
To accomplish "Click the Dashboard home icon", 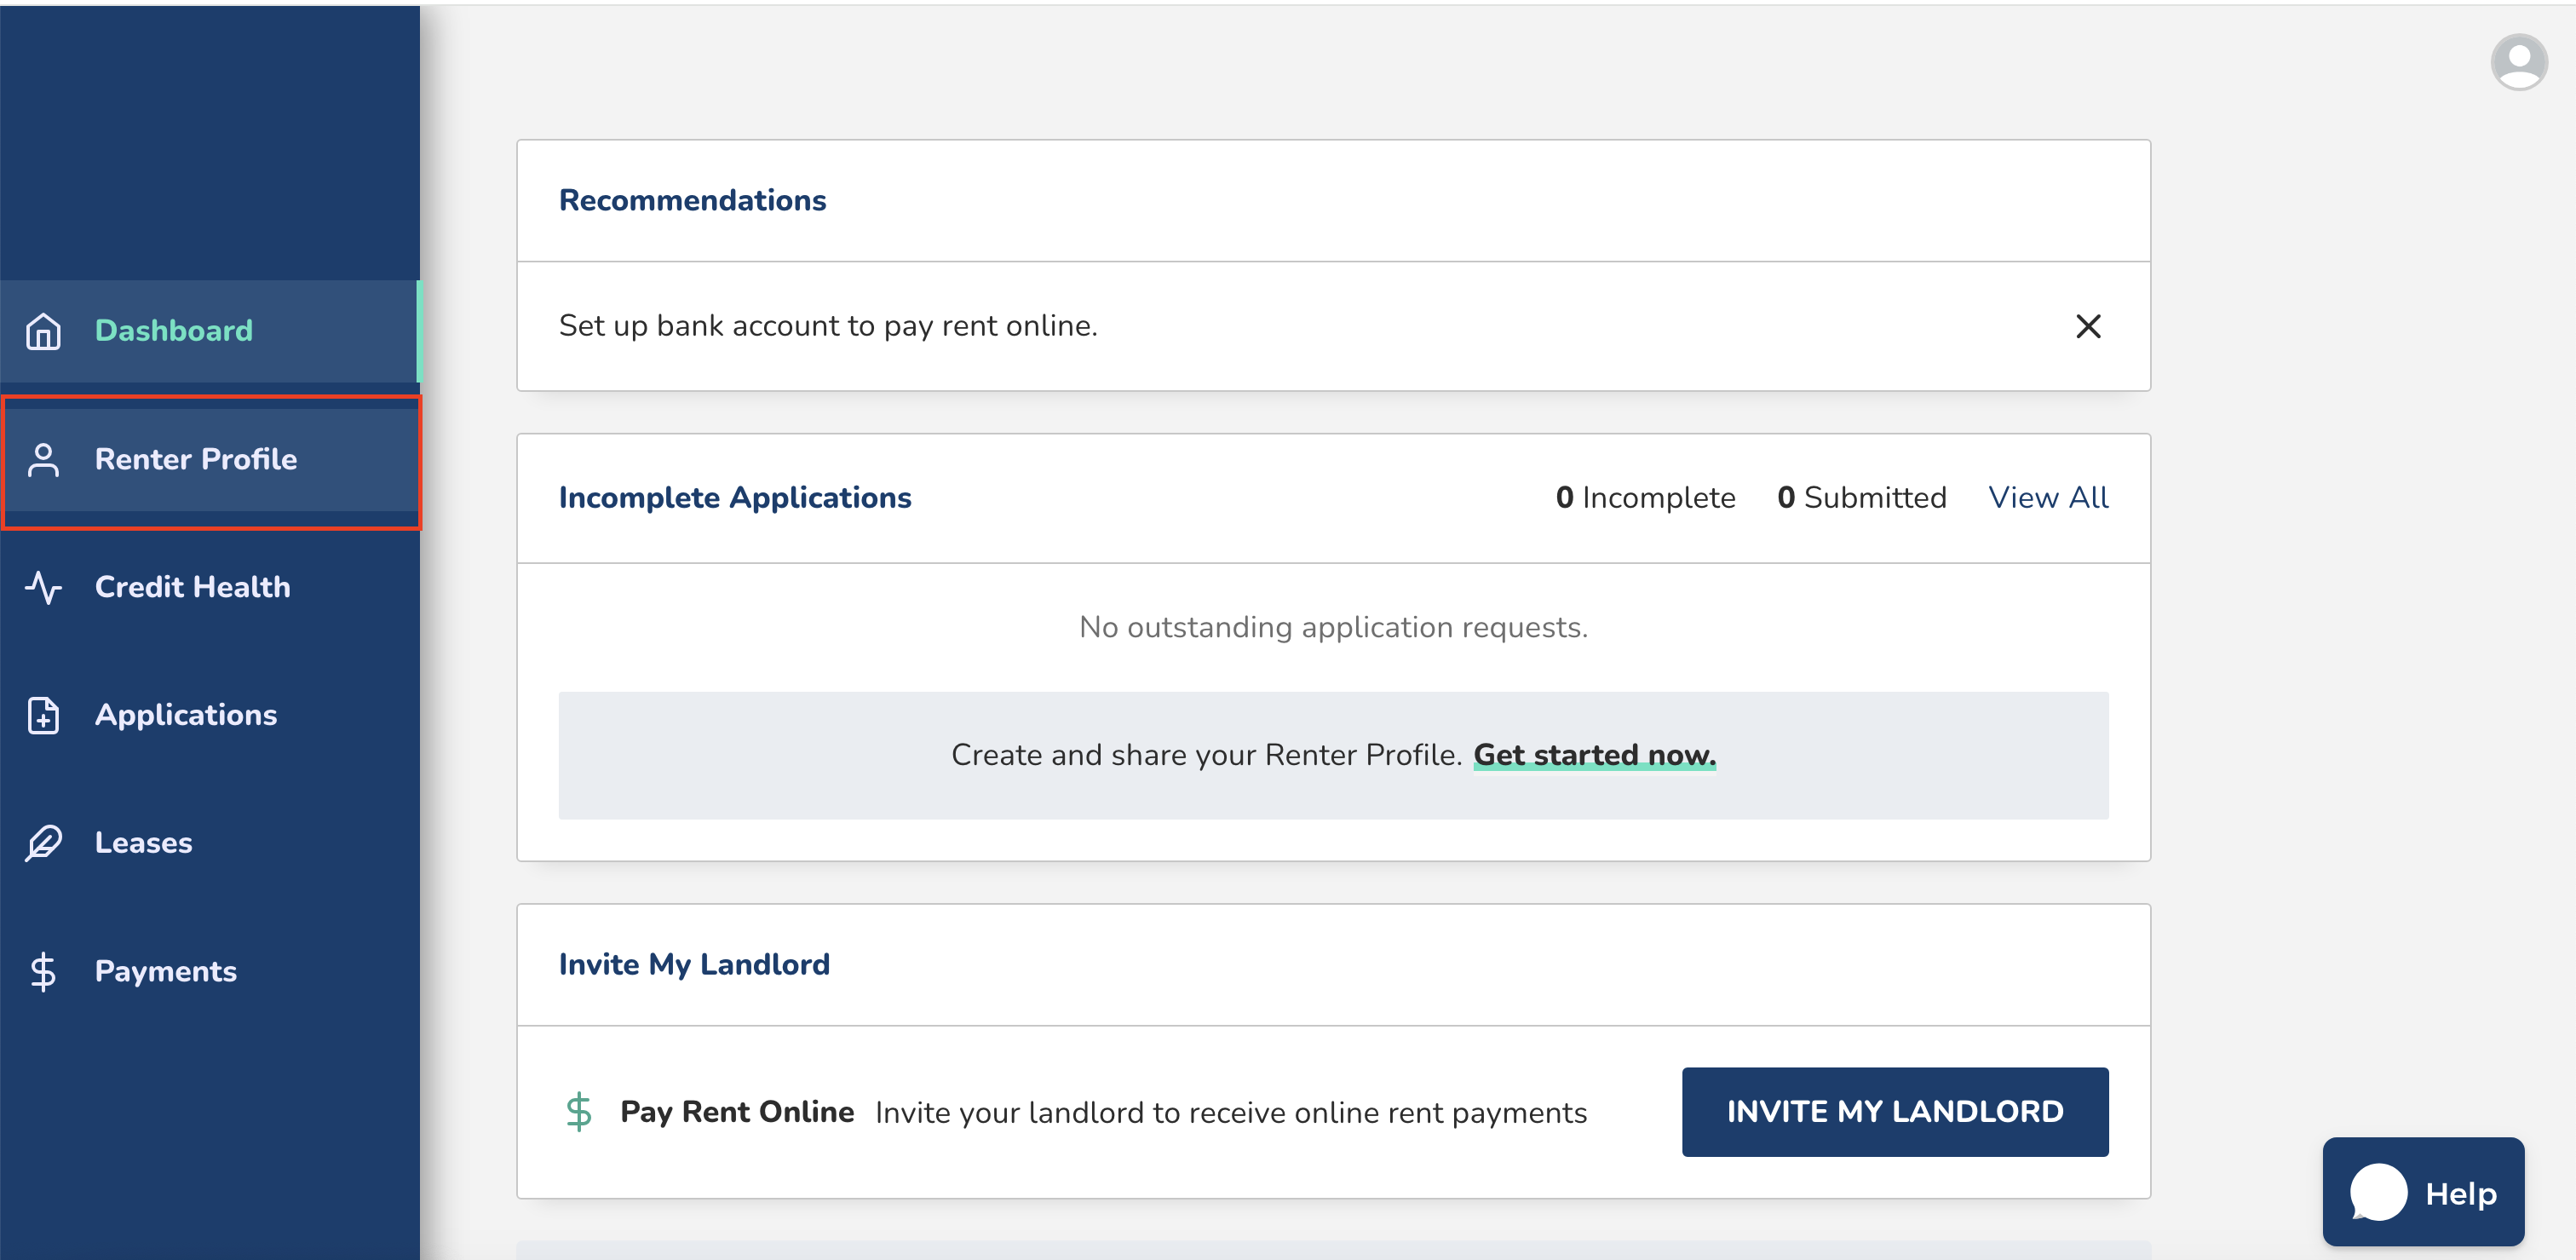I will [x=43, y=331].
